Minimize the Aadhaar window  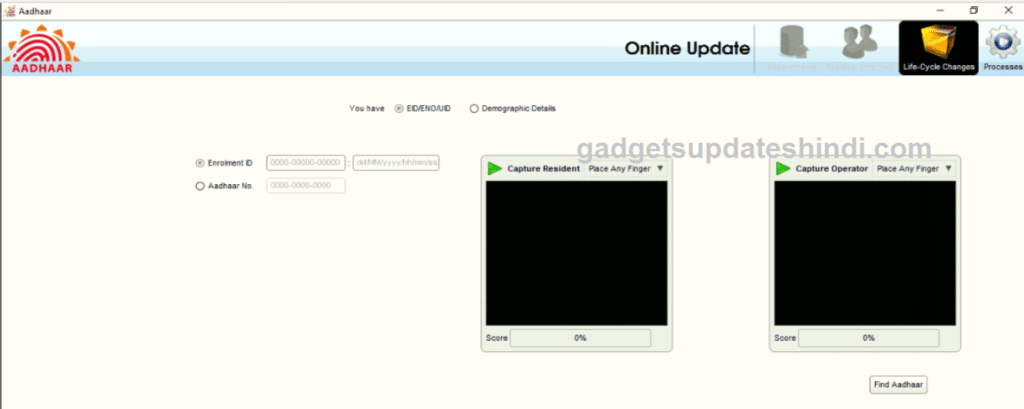pyautogui.click(x=940, y=10)
